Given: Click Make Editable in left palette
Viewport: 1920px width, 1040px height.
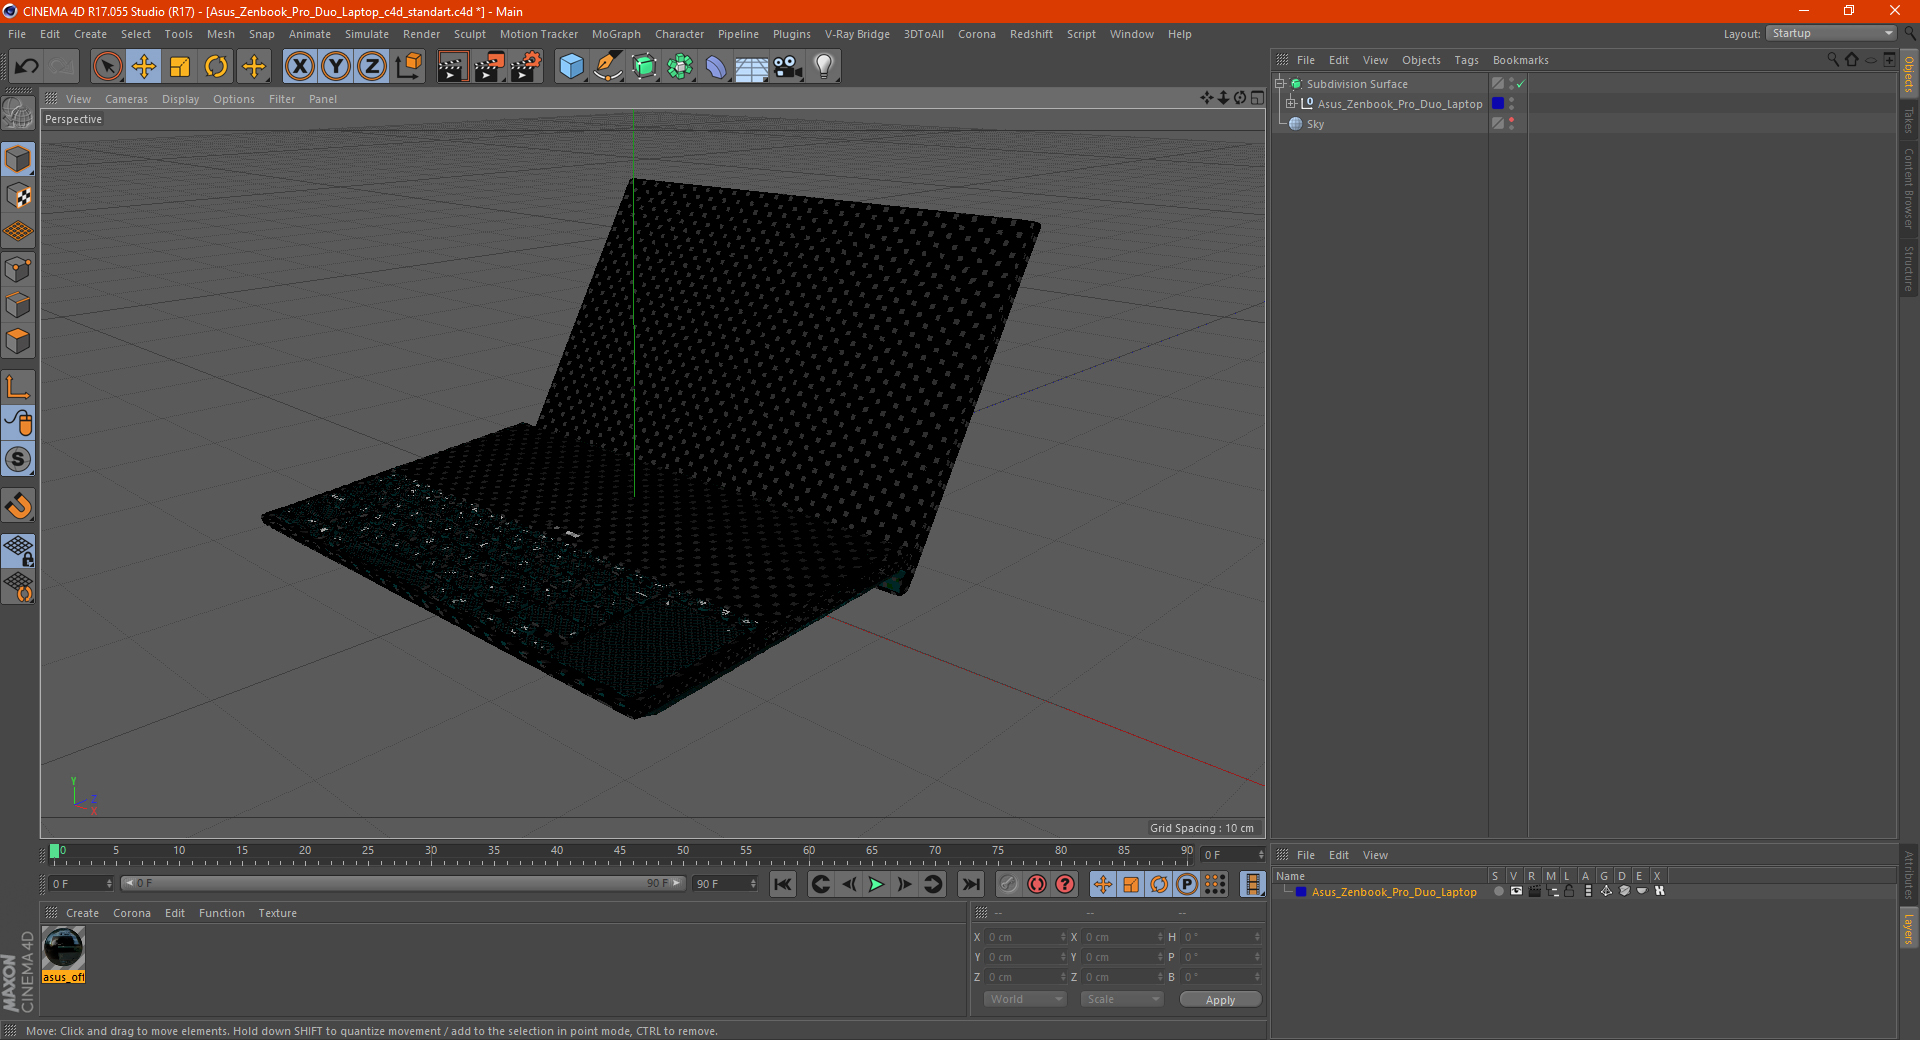Looking at the screenshot, I should [x=18, y=114].
